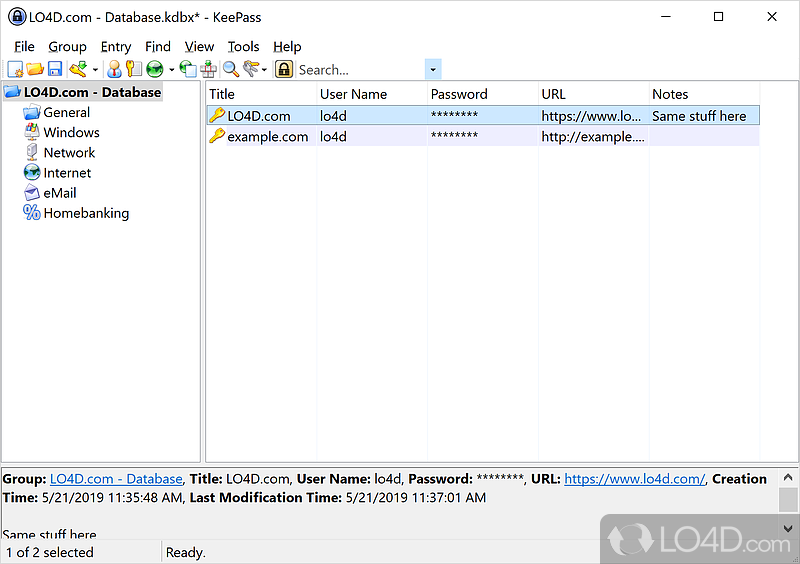This screenshot has height=564, width=800.
Task: Select the Homebanking group
Action: click(86, 213)
